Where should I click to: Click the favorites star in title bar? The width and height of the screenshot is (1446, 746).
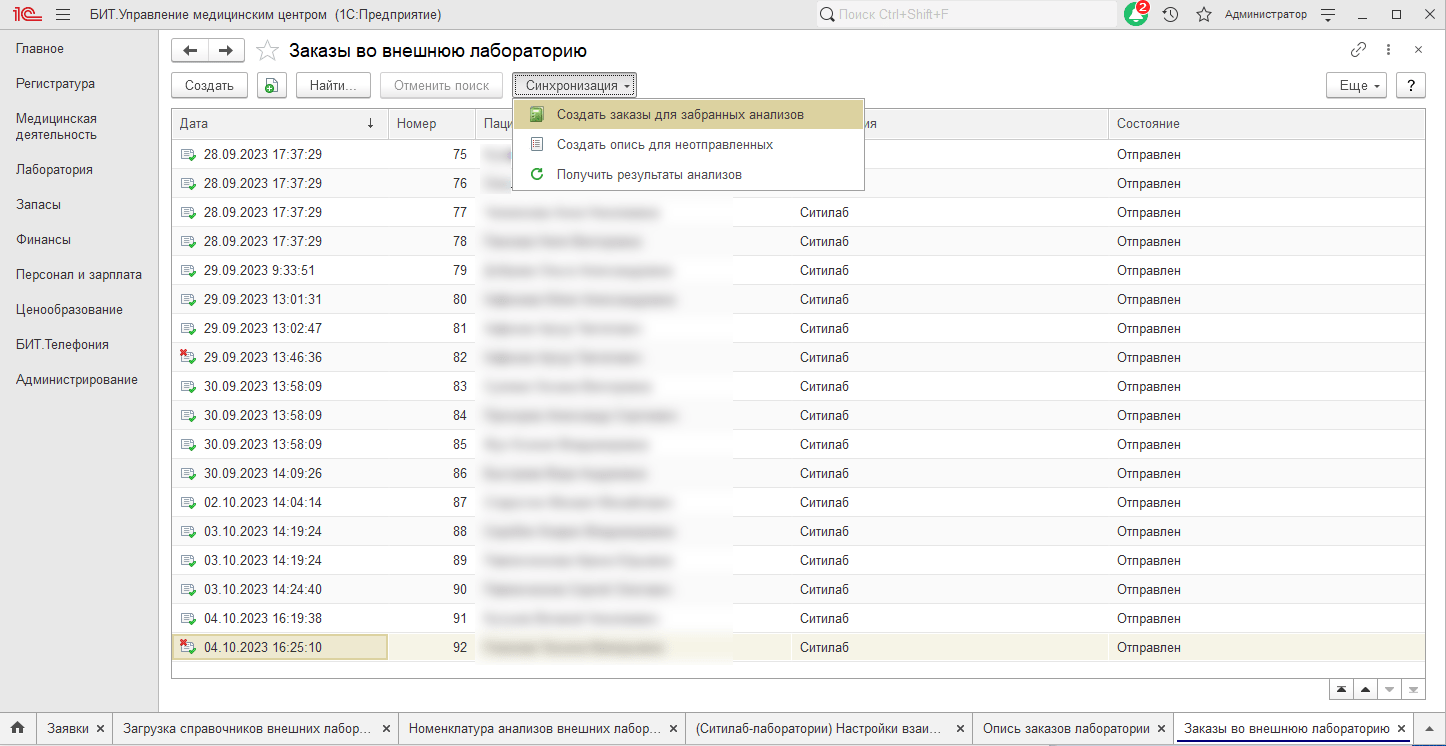coord(1204,15)
